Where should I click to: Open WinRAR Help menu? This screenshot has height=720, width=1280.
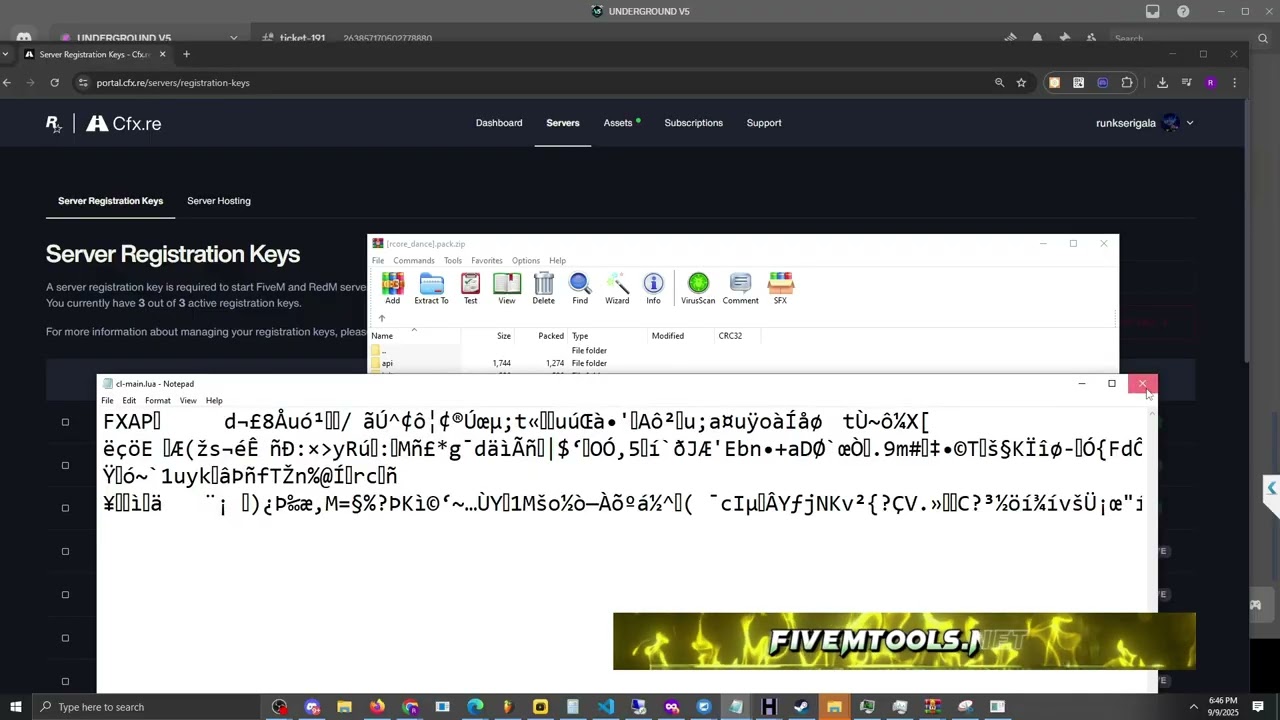(x=557, y=261)
